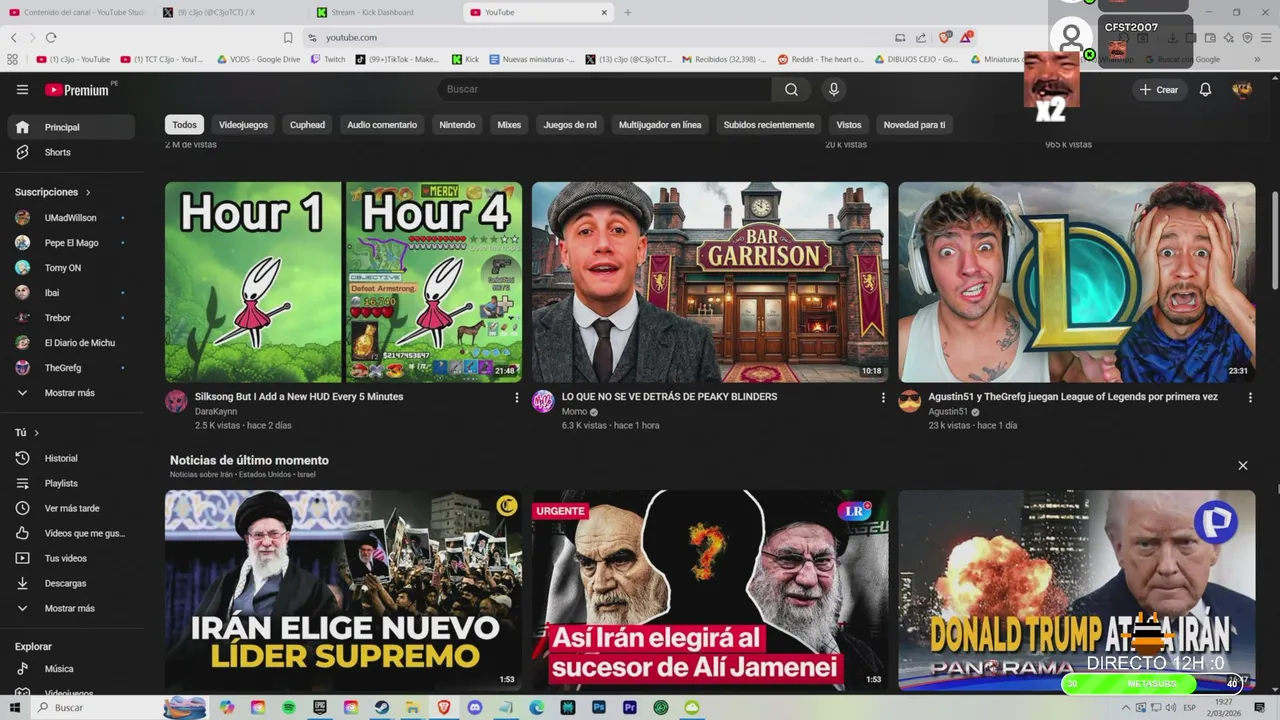The image size is (1280, 720).
Task: Click the DaraKaynn channel avatar
Action: pos(176,402)
